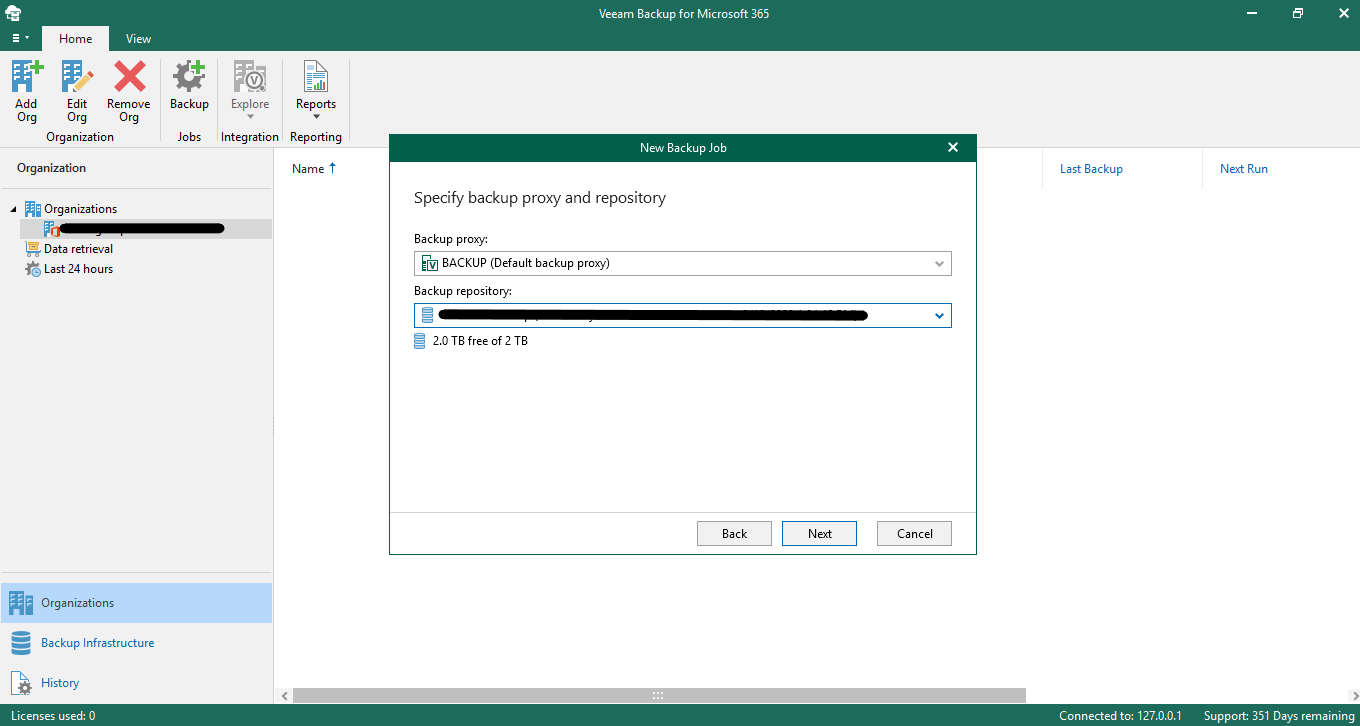Image resolution: width=1360 pixels, height=726 pixels.
Task: Click the horizontal scrollbar at the bottom
Action: click(657, 695)
